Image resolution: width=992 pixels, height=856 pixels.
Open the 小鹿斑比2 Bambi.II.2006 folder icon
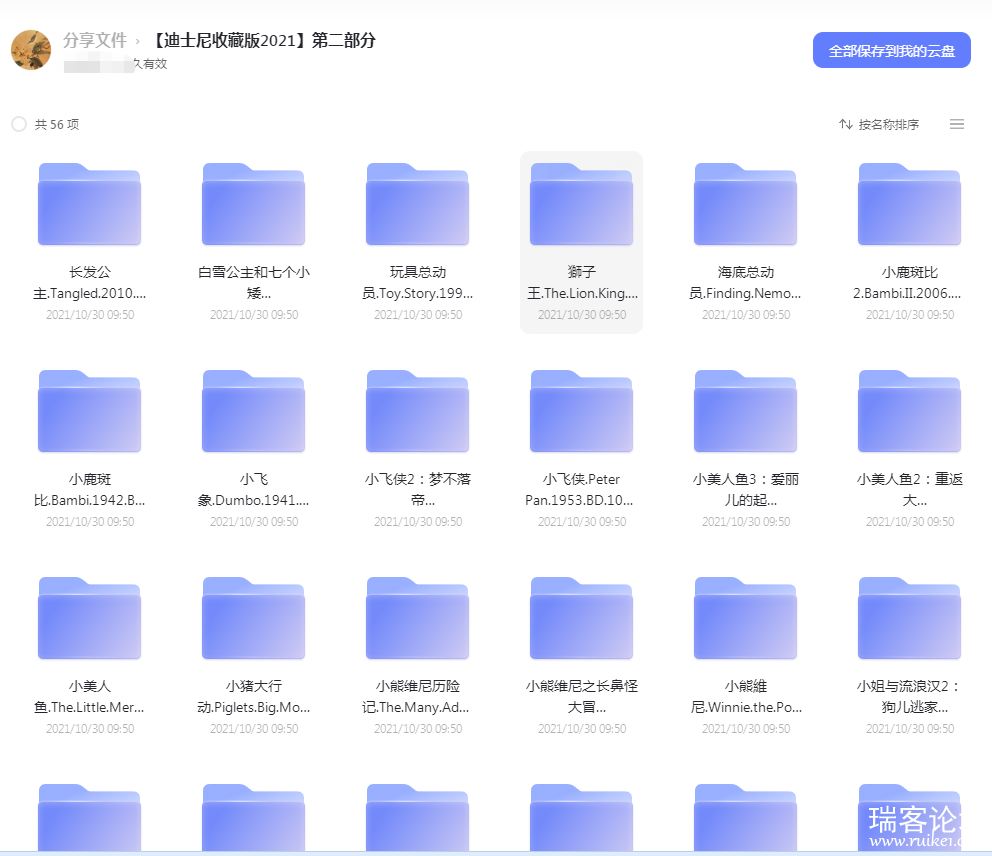[x=909, y=204]
